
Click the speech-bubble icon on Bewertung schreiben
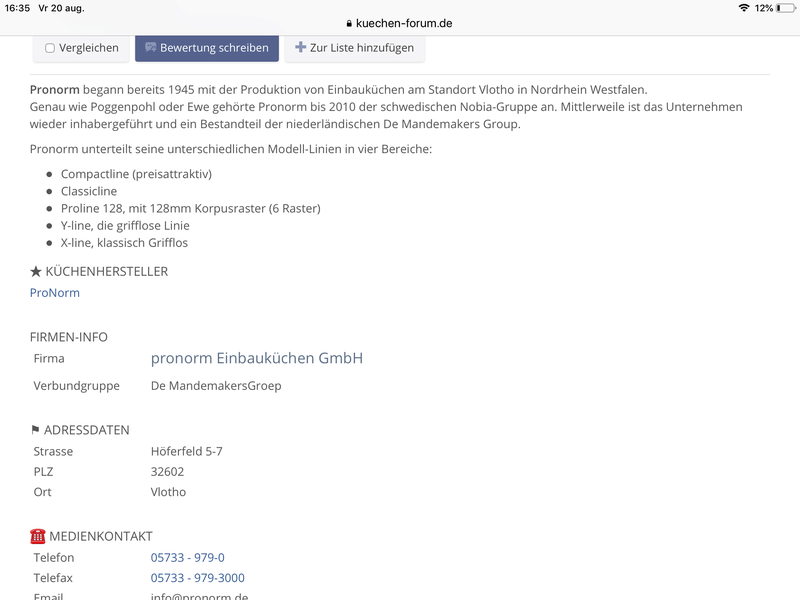click(x=151, y=47)
